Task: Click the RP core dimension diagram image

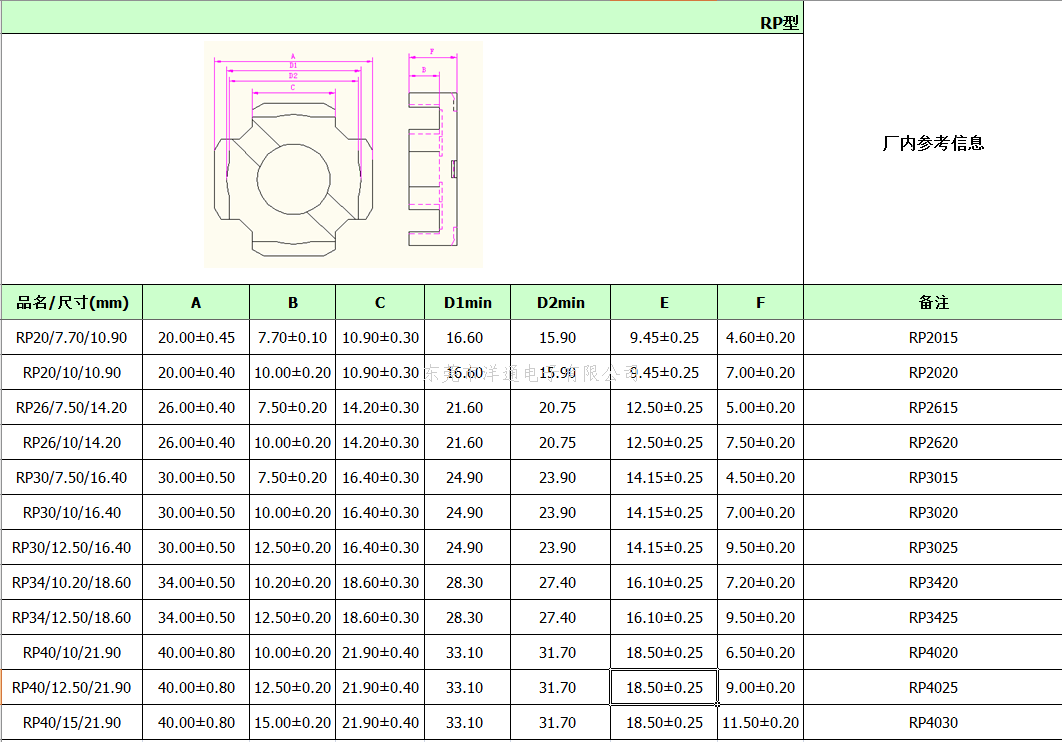Action: 343,155
